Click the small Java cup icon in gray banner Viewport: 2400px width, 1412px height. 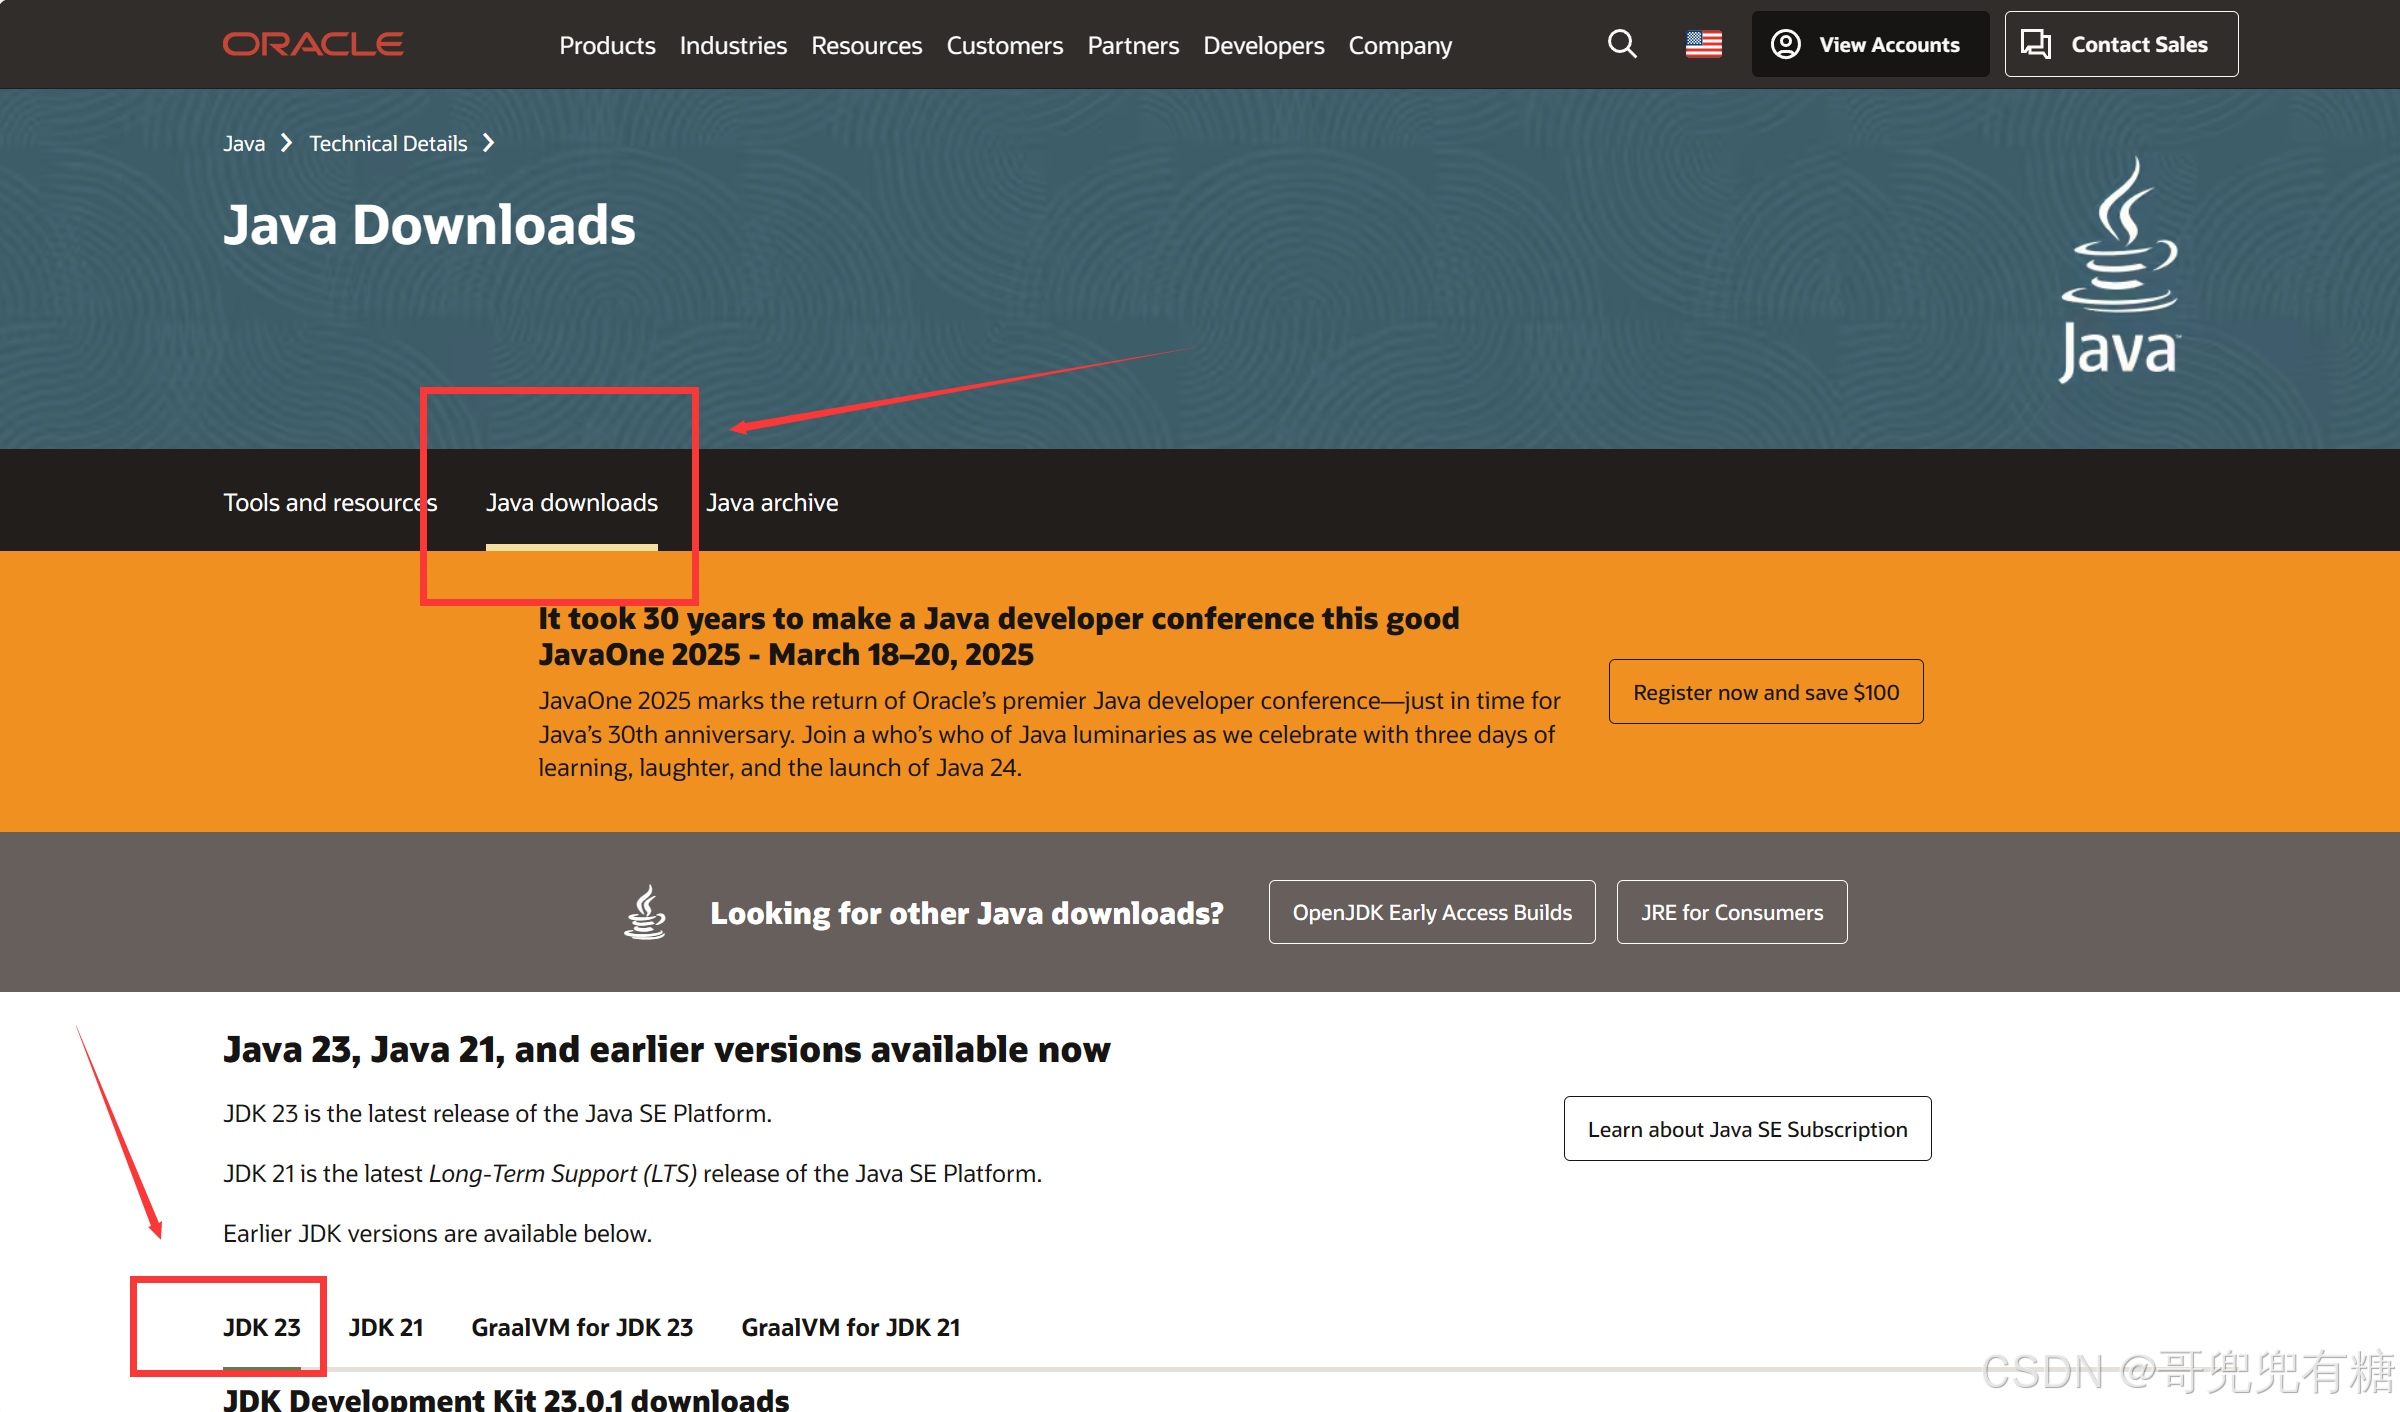pyautogui.click(x=645, y=912)
